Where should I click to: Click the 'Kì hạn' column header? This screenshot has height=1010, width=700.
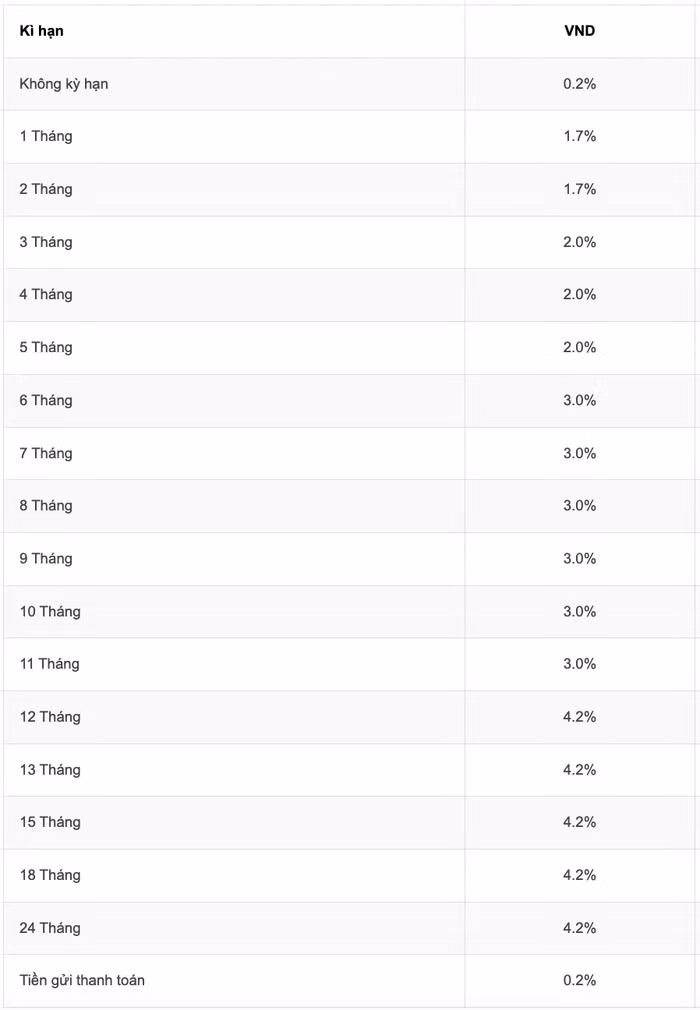41,31
